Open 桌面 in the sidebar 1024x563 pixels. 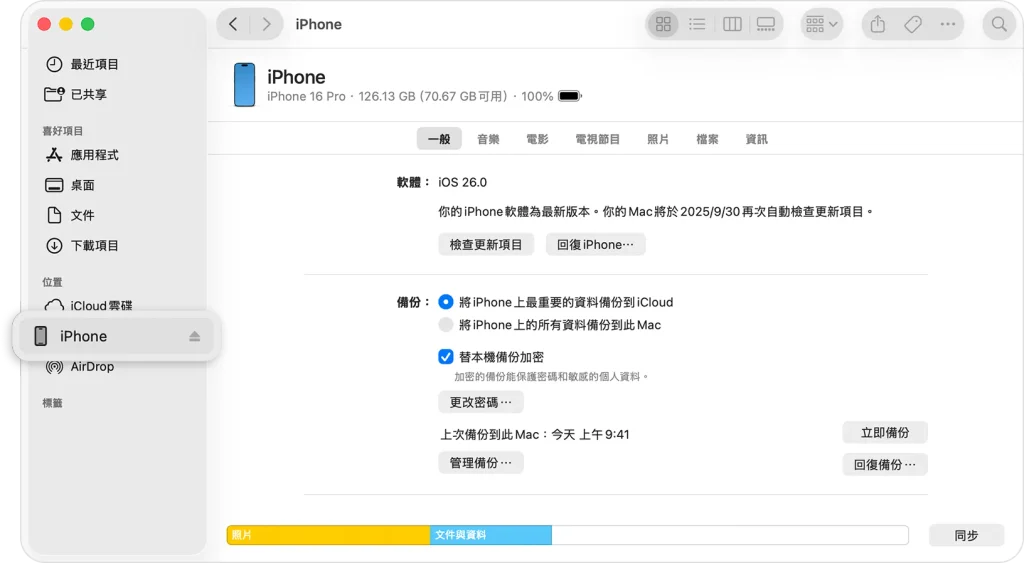pyautogui.click(x=70, y=185)
